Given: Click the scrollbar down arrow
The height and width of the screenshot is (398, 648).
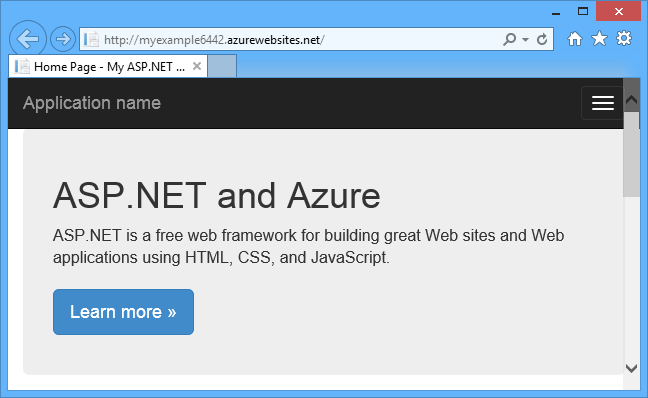Looking at the screenshot, I should (x=631, y=368).
